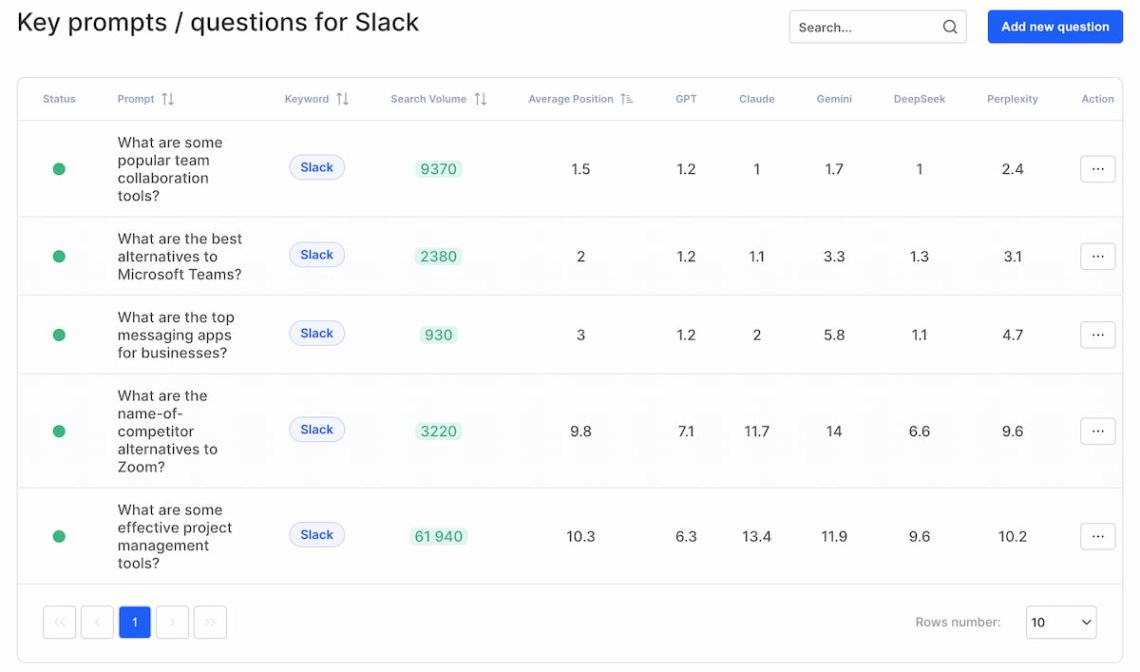Screen dimensions: 1140x672
Task: Open the Rows number dropdown
Action: click(x=1061, y=622)
